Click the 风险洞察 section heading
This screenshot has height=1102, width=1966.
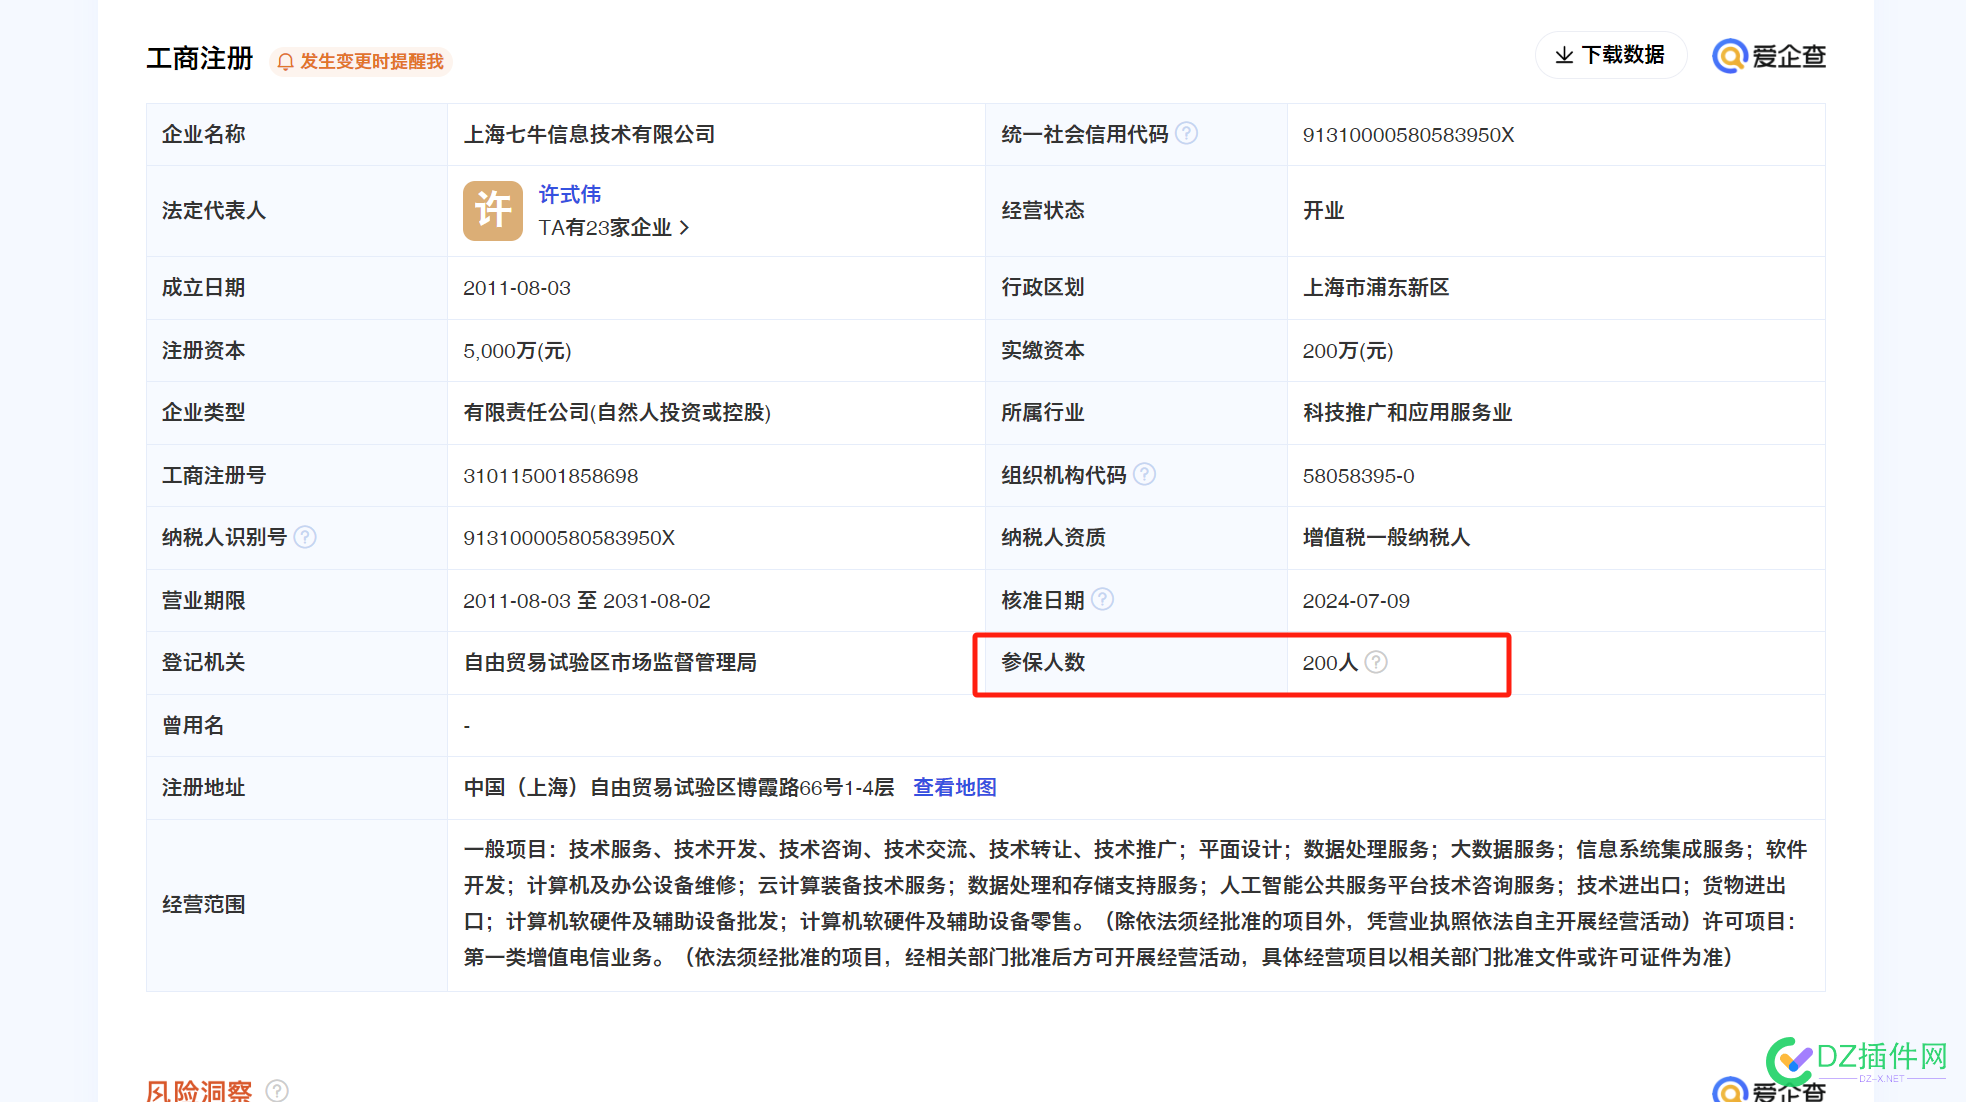click(x=199, y=1091)
